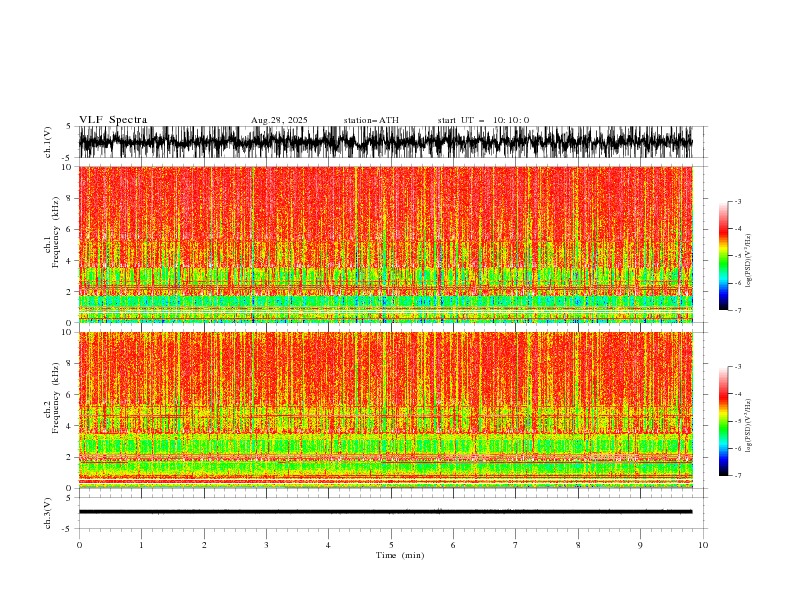Click the ch.2 "Frequency (kHz)" axis label

(x=56, y=398)
